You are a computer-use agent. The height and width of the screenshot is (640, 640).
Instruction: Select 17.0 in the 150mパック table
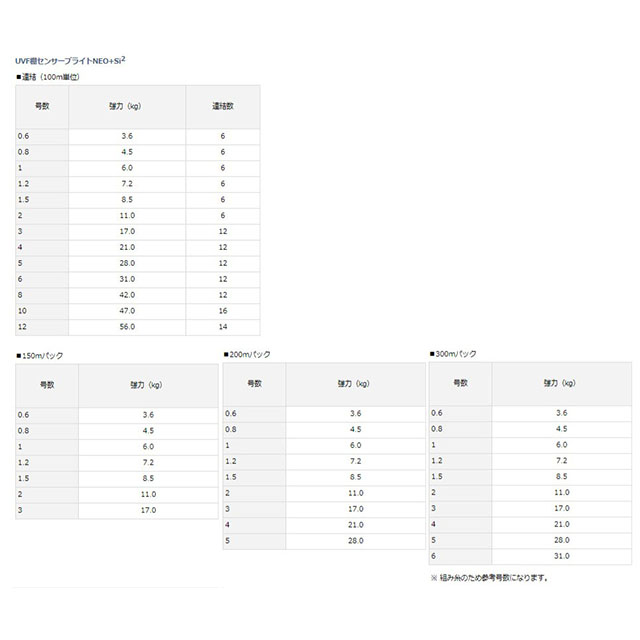148,510
